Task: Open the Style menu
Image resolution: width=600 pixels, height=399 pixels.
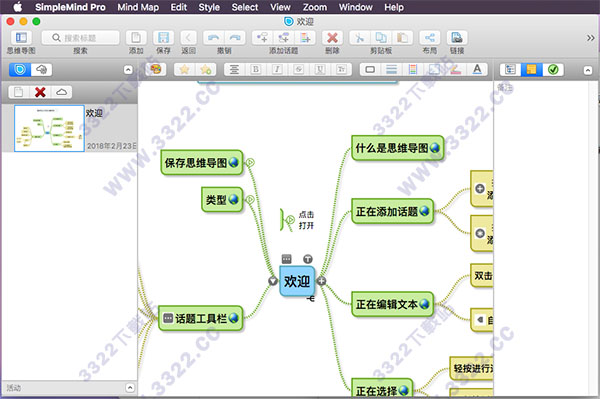Action: point(209,7)
